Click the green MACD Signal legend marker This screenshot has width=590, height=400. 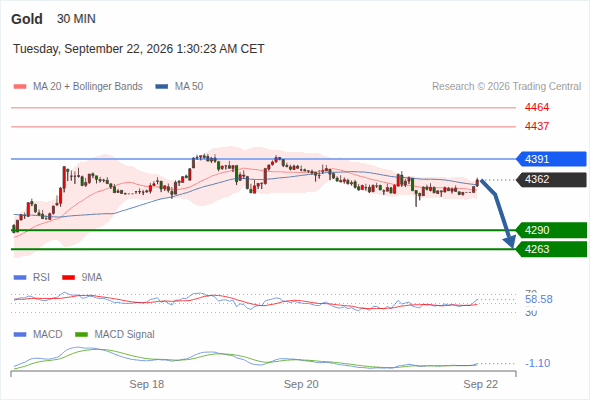[x=82, y=335]
